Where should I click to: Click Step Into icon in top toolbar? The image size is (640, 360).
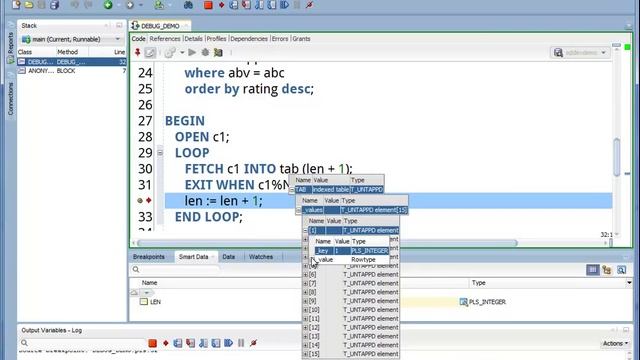(246, 5)
